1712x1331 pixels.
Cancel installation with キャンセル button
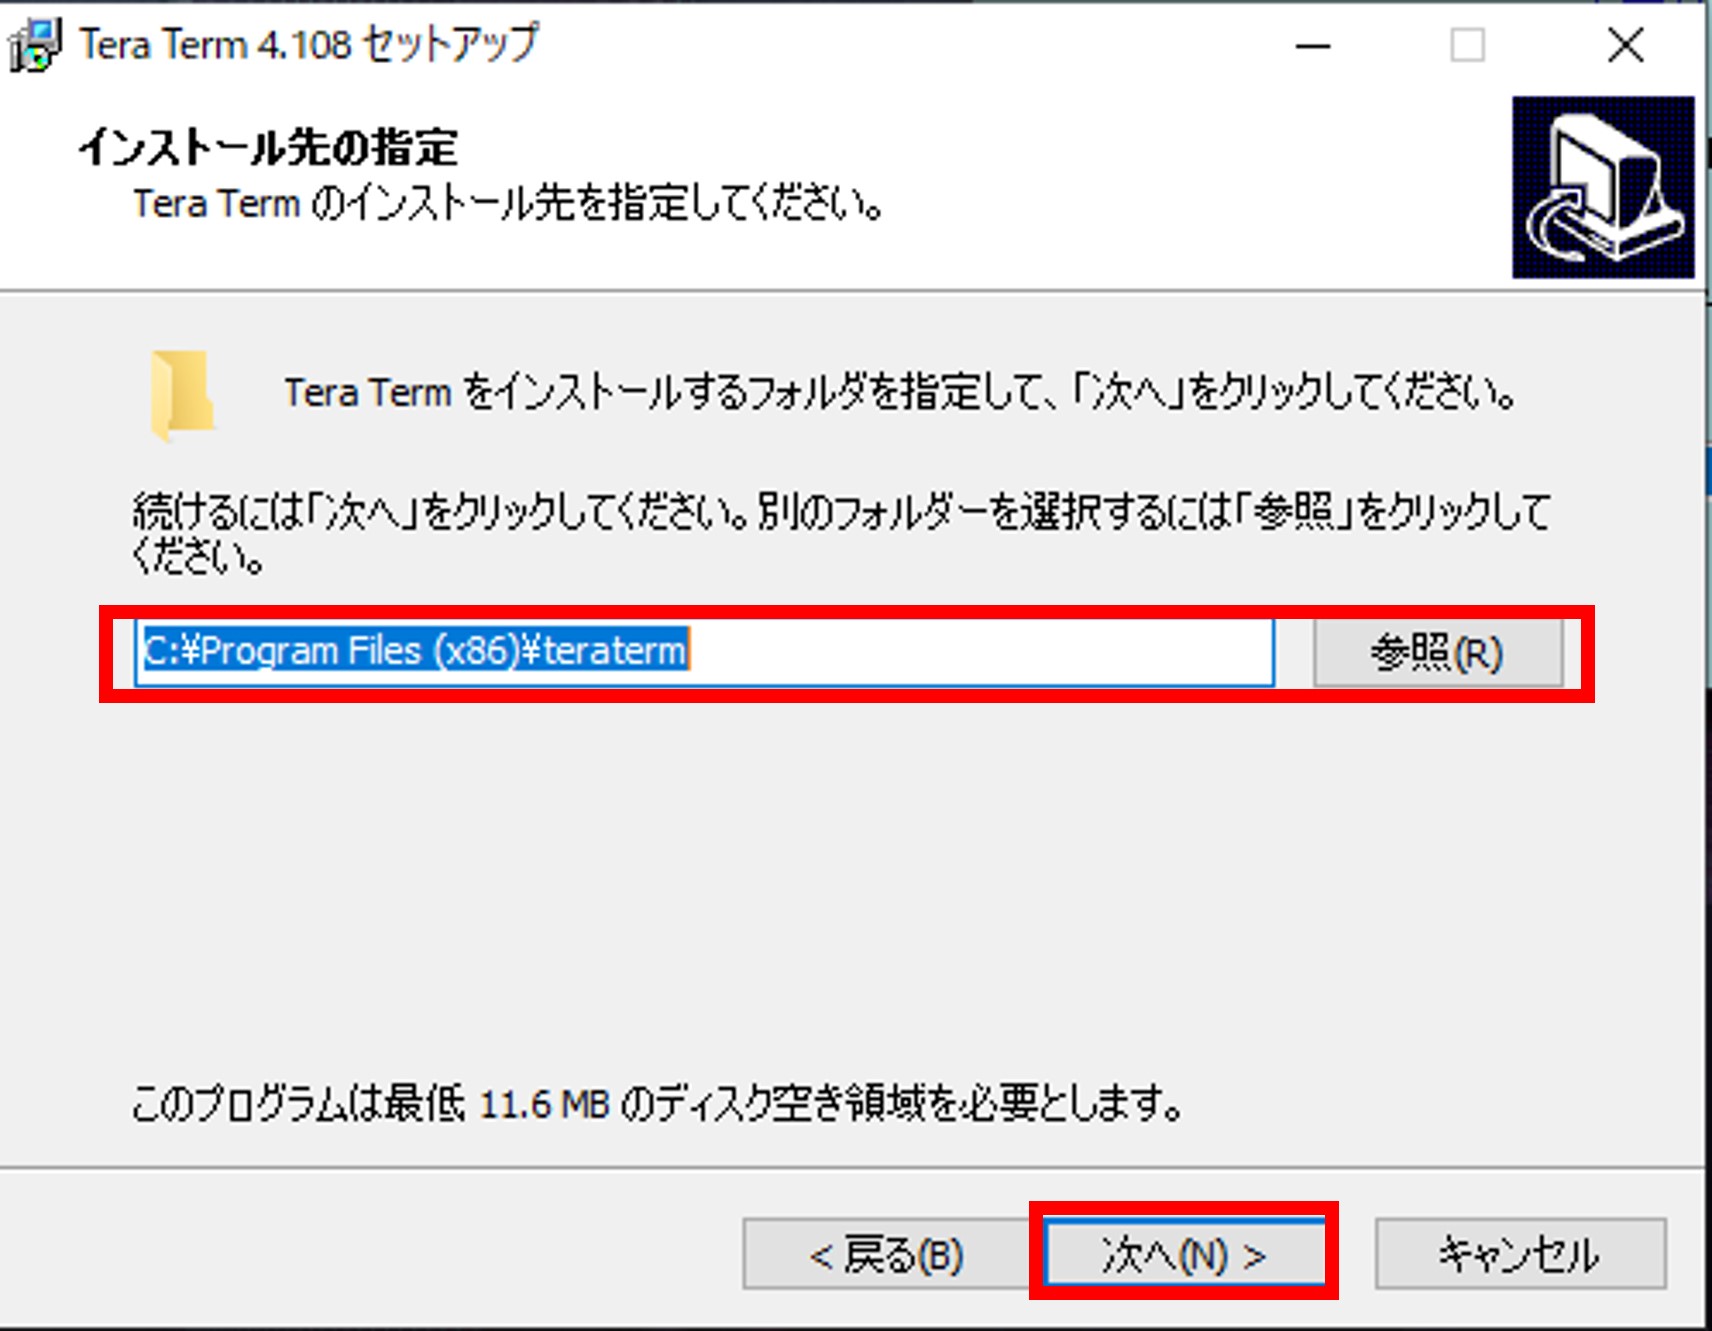coord(1520,1254)
